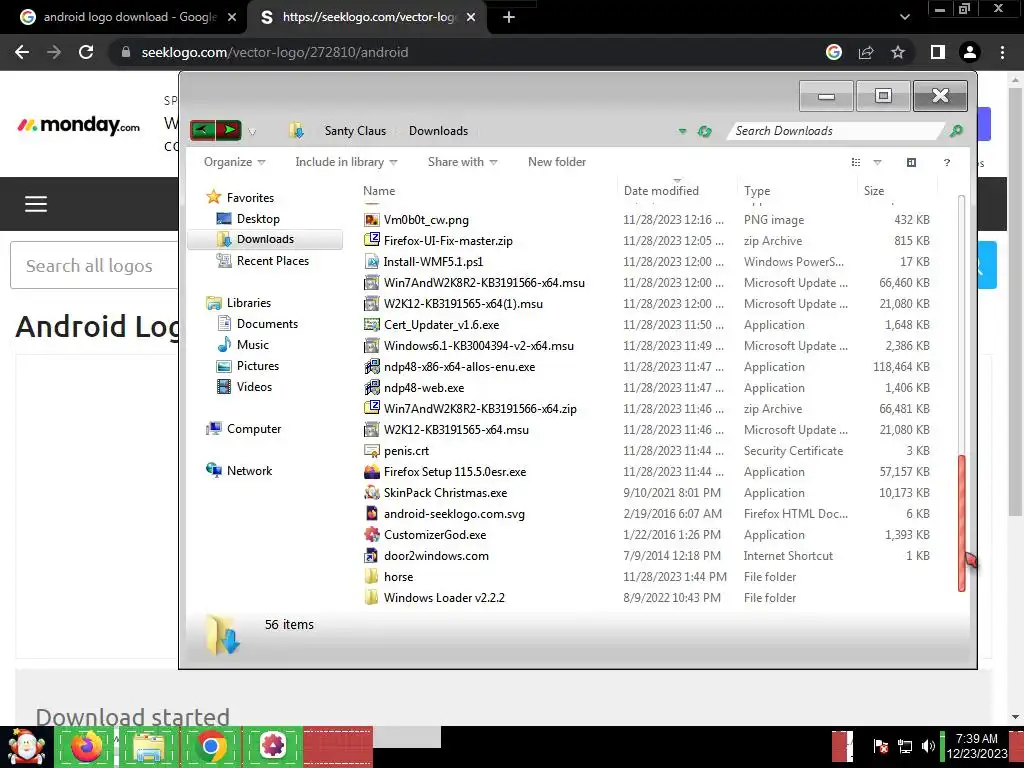The height and width of the screenshot is (768, 1024).
Task: Reload the seeklogo page in Chrome
Action: click(x=86, y=52)
